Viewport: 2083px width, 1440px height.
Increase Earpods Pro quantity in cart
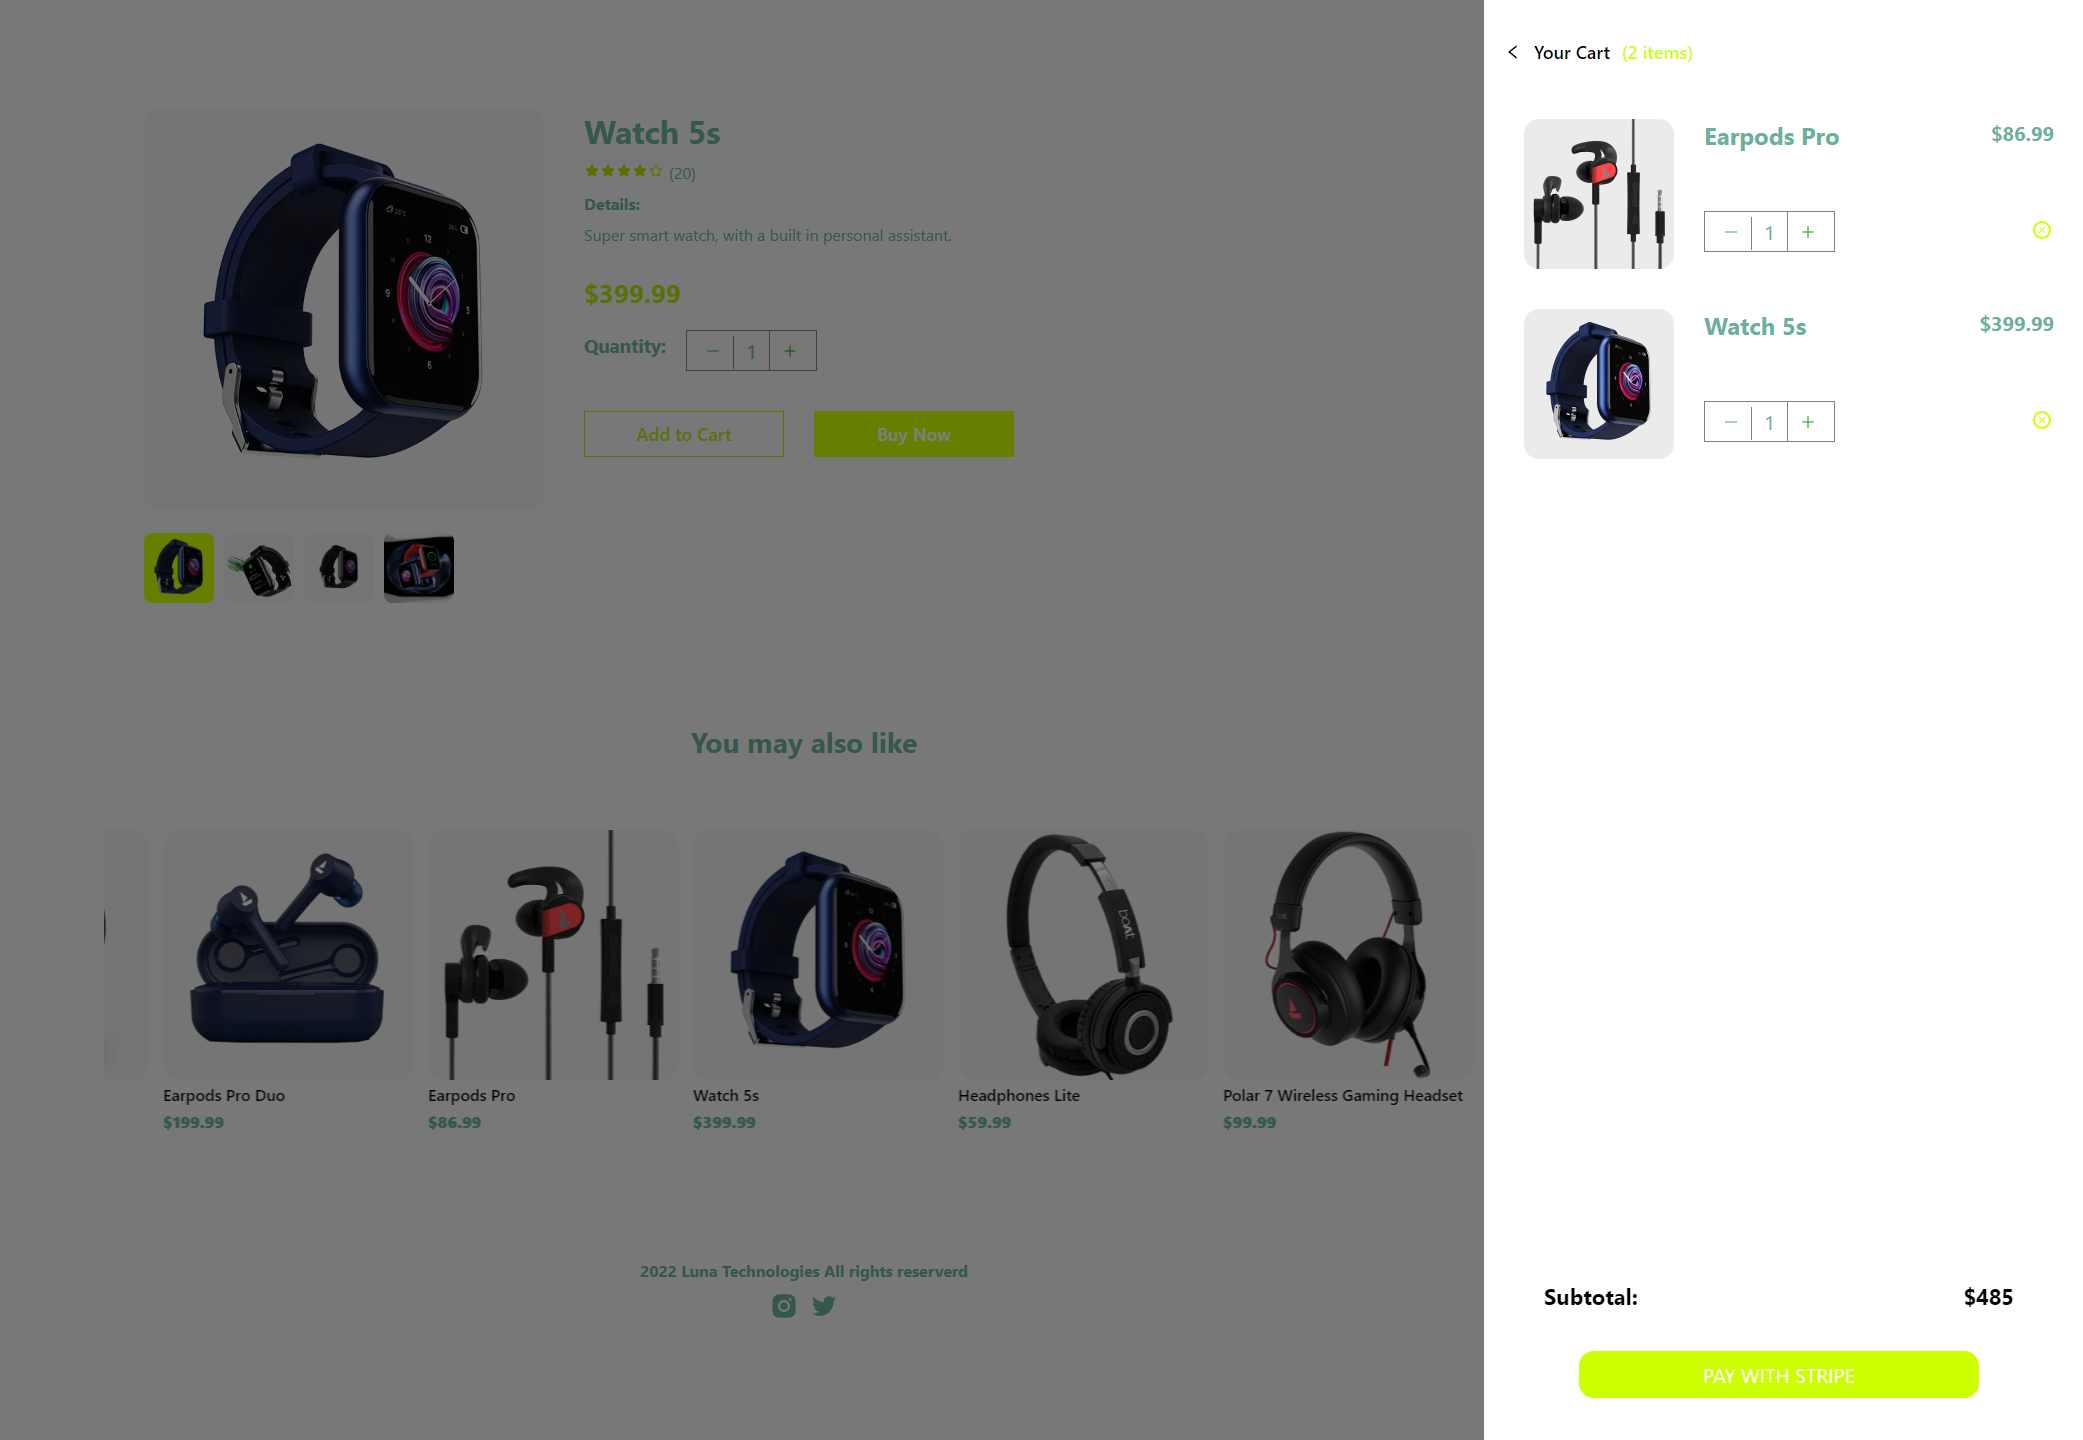pyautogui.click(x=1810, y=232)
